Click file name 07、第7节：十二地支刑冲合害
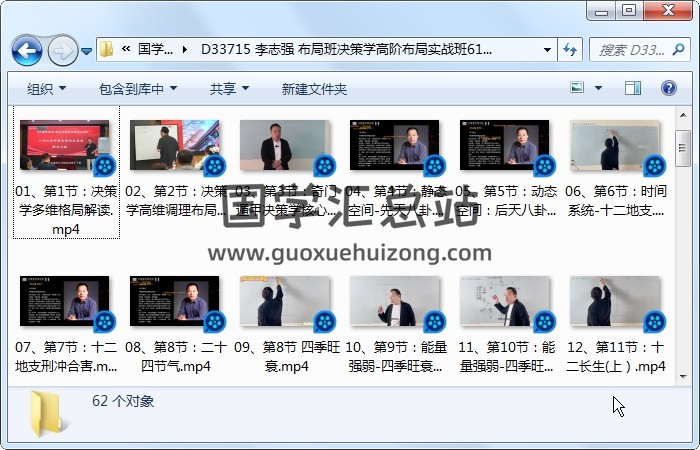 pyautogui.click(x=66, y=356)
